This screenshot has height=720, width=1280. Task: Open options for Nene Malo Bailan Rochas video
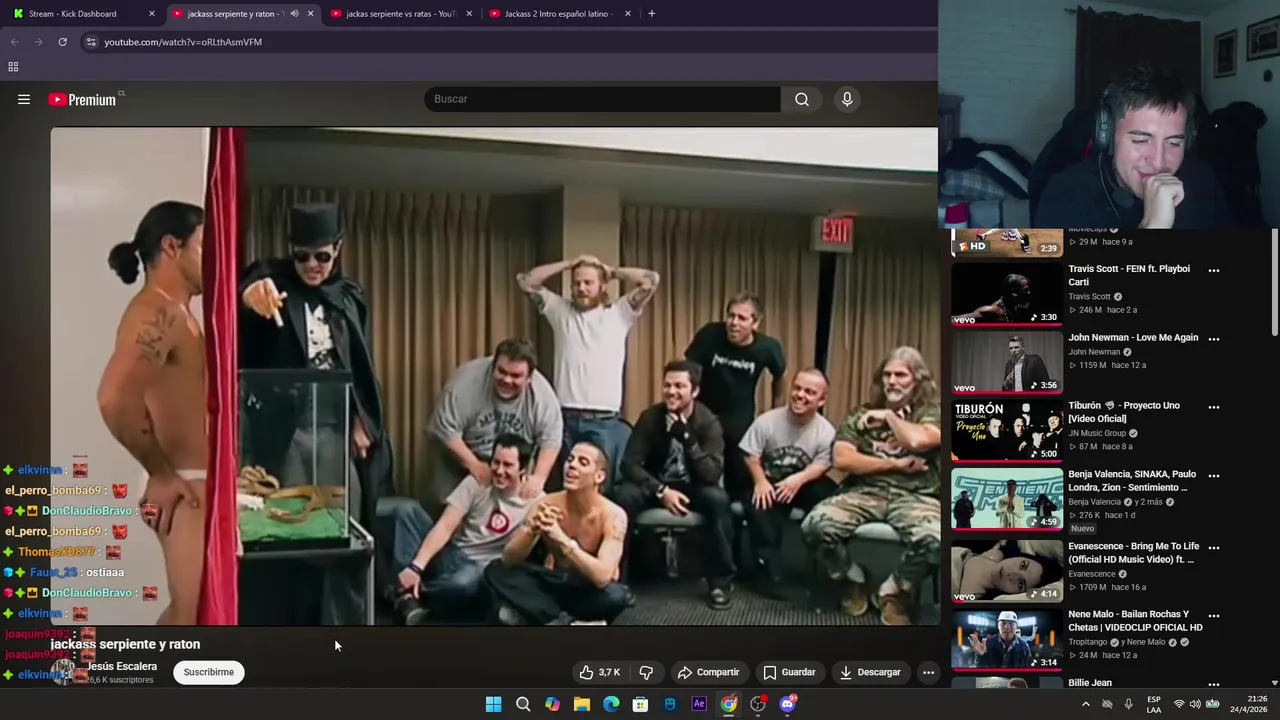click(1213, 616)
